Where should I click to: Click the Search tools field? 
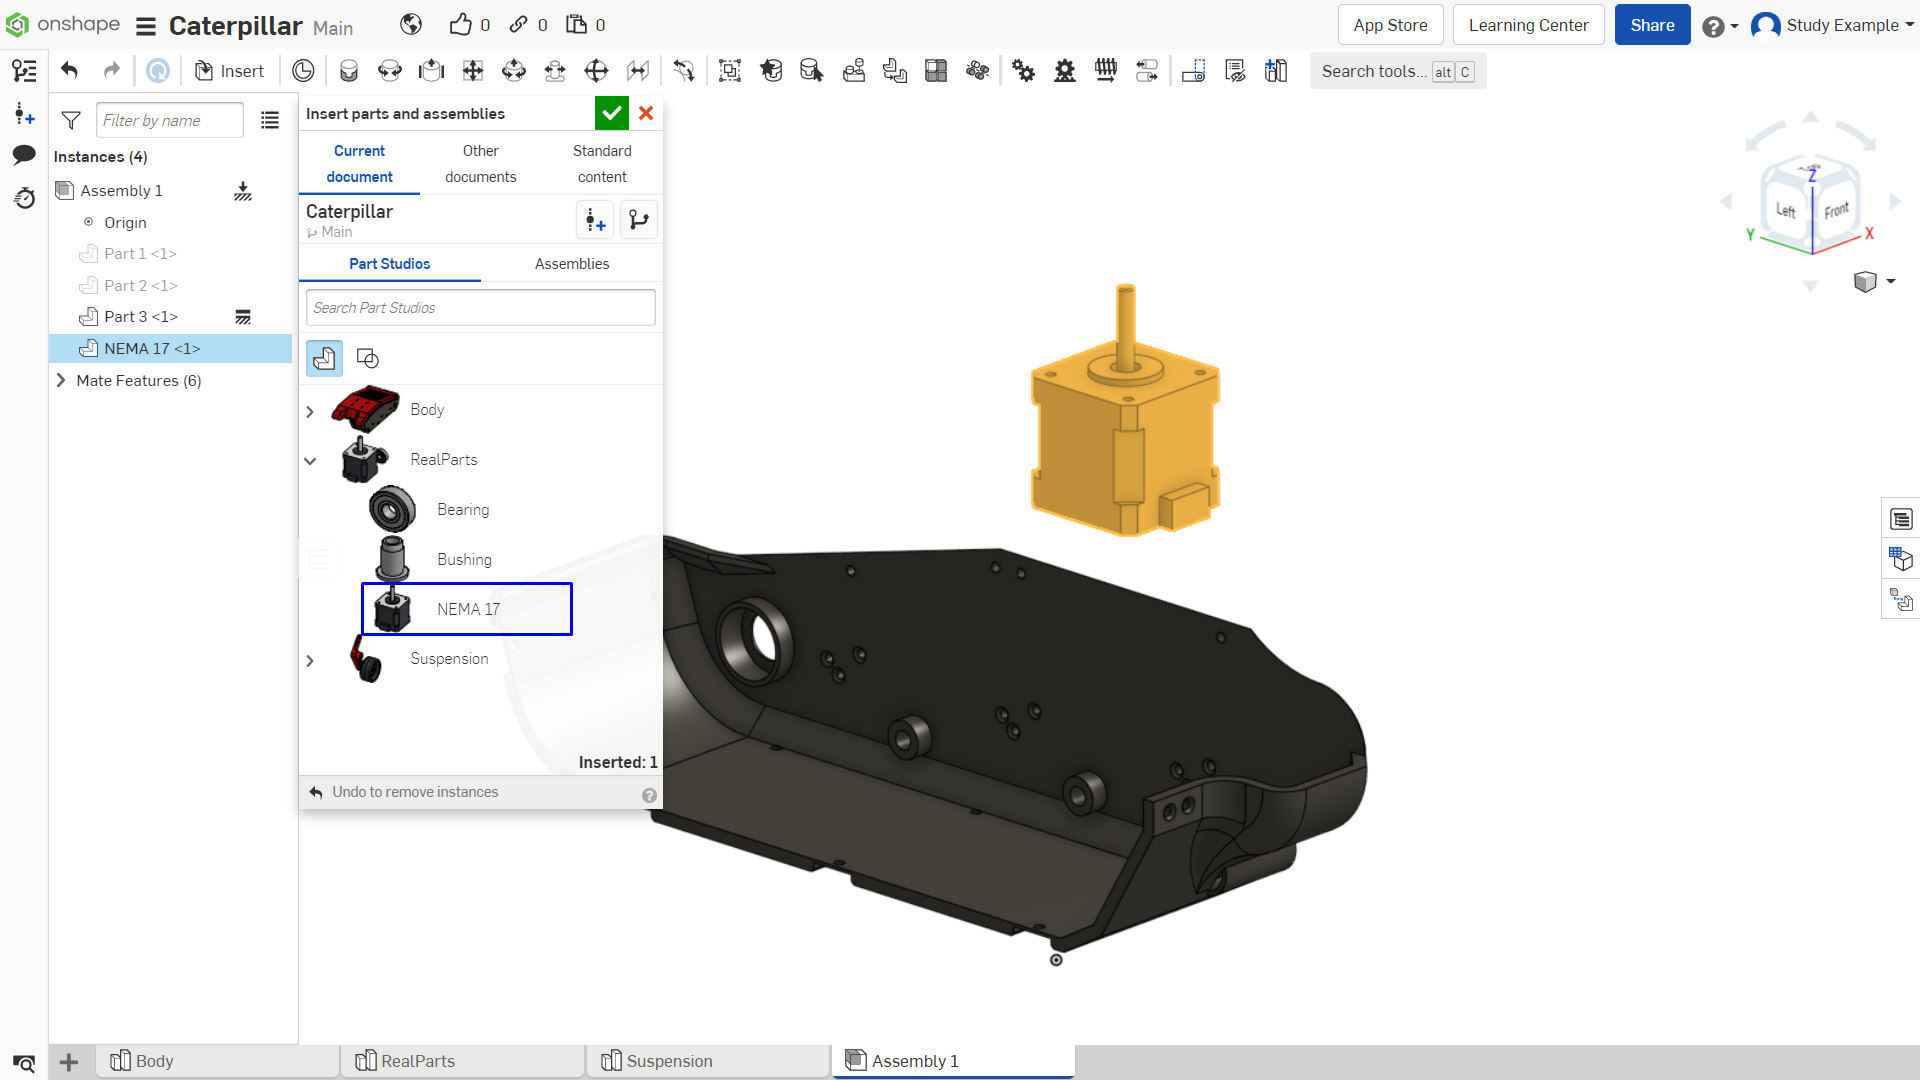1398,71
